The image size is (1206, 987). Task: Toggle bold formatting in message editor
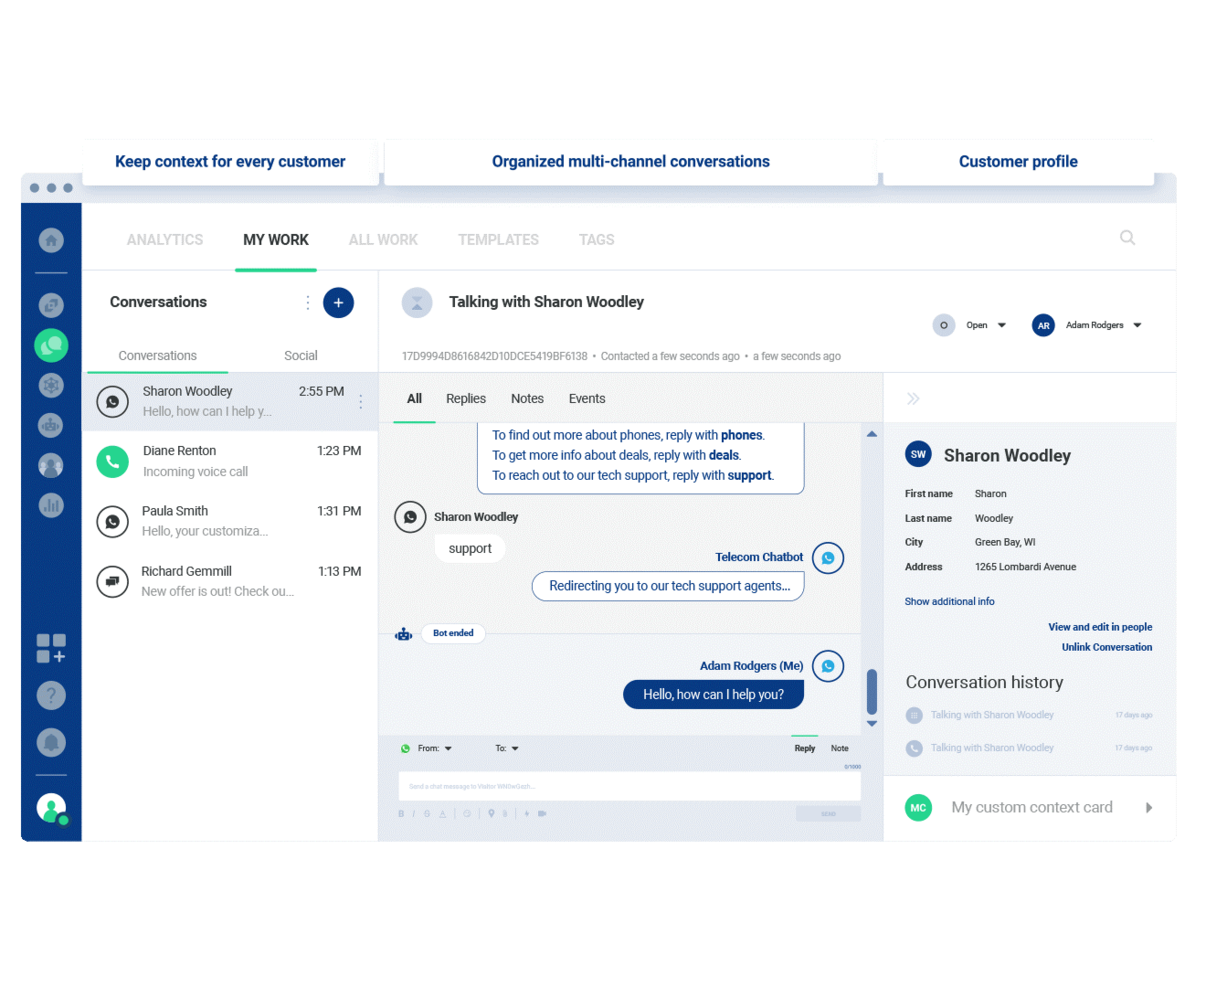[402, 814]
